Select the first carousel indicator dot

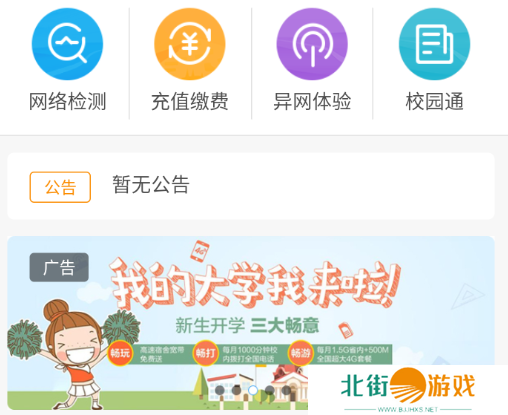220,390
